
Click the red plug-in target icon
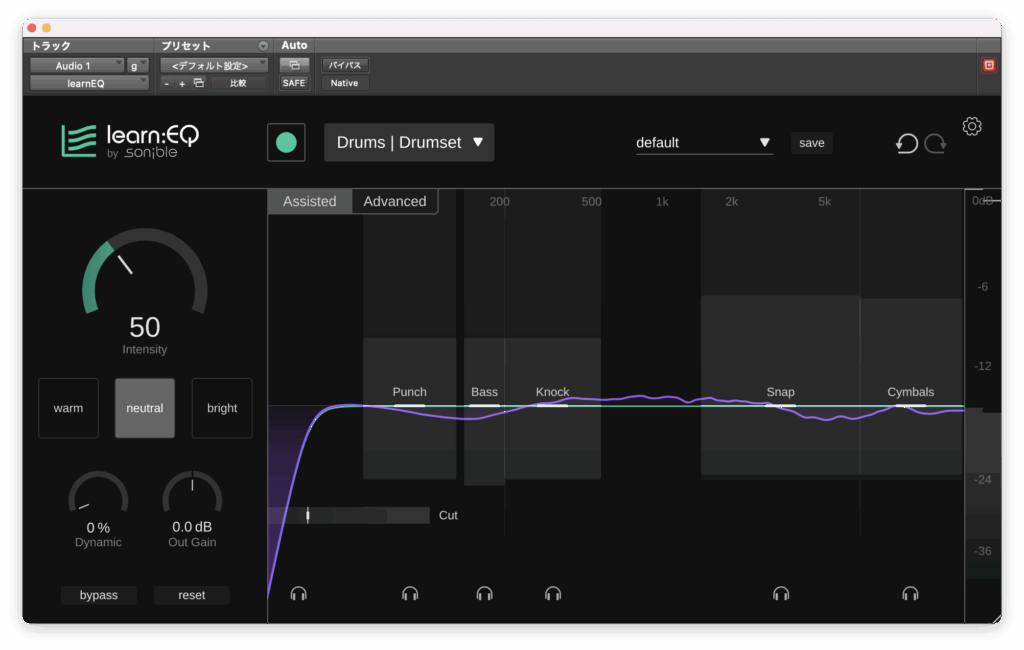[989, 65]
